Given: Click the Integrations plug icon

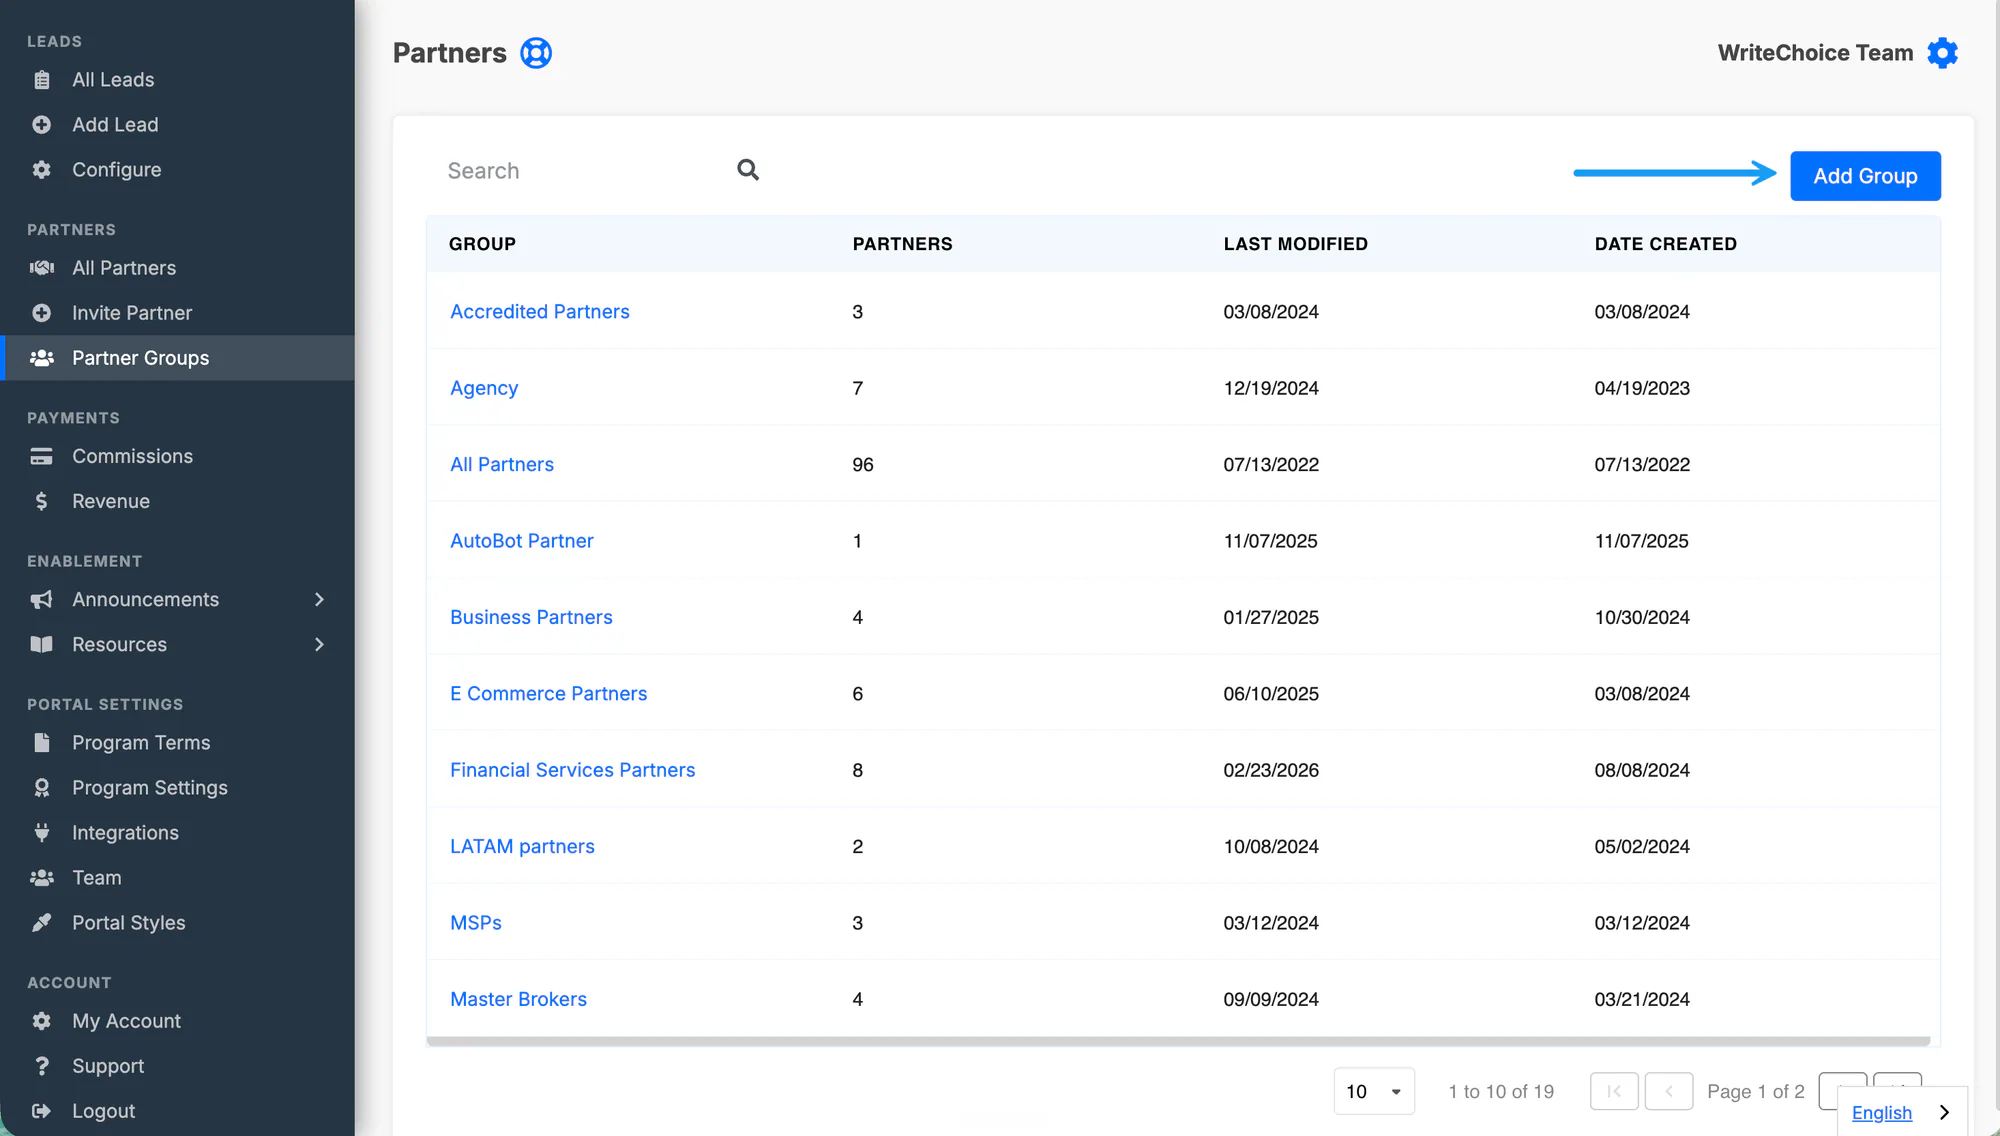Looking at the screenshot, I should click(x=41, y=833).
